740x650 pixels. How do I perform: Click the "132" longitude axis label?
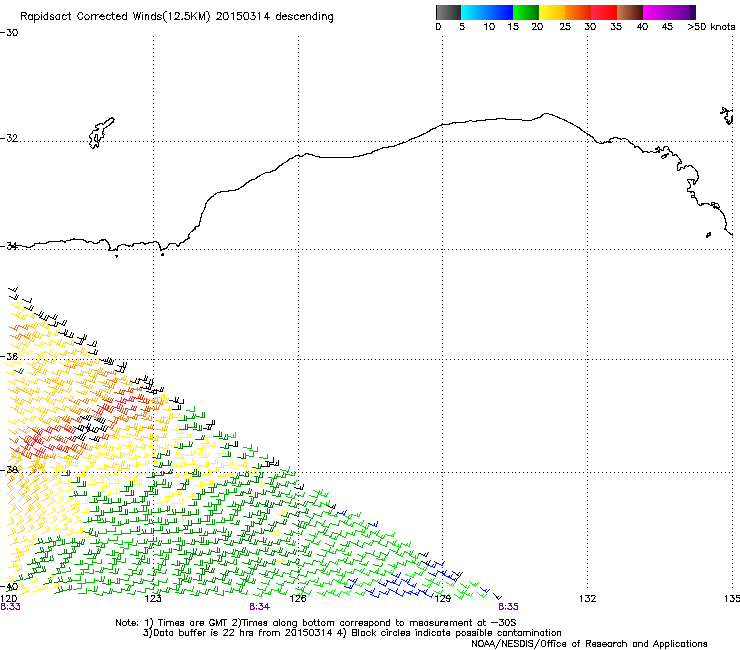pyautogui.click(x=588, y=599)
